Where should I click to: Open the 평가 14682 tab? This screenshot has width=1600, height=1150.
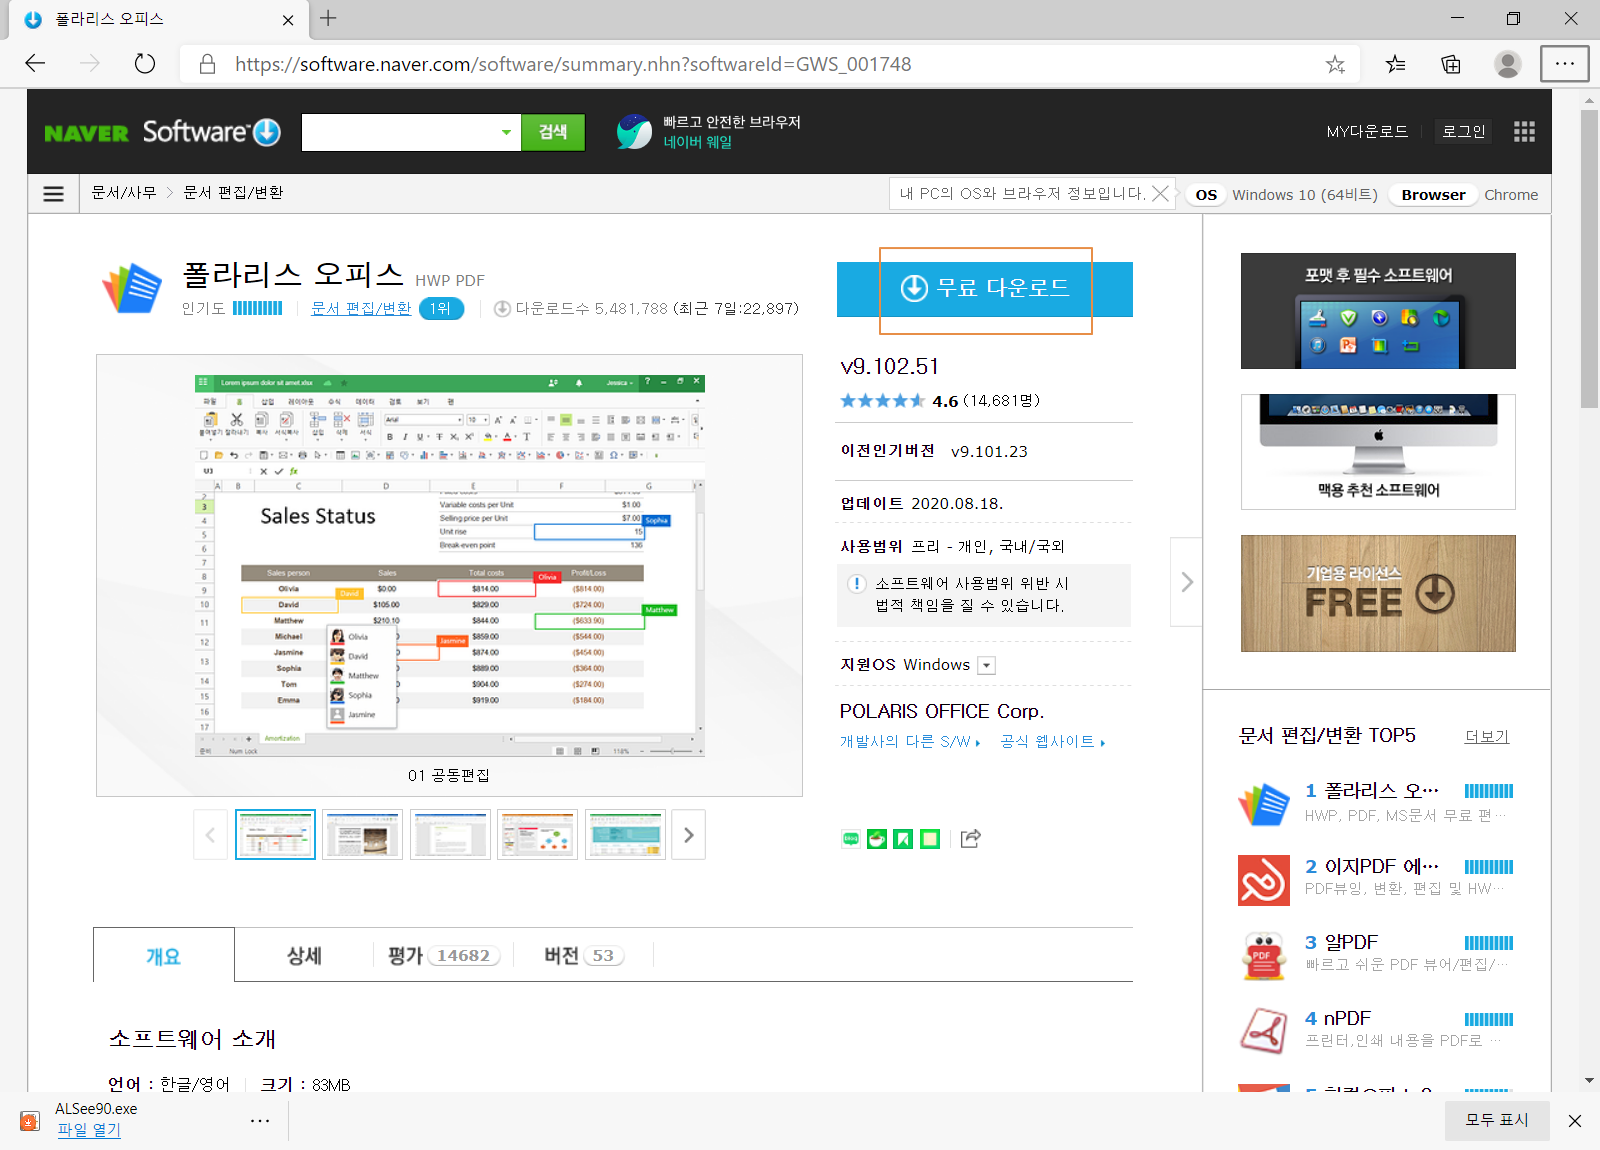click(444, 956)
